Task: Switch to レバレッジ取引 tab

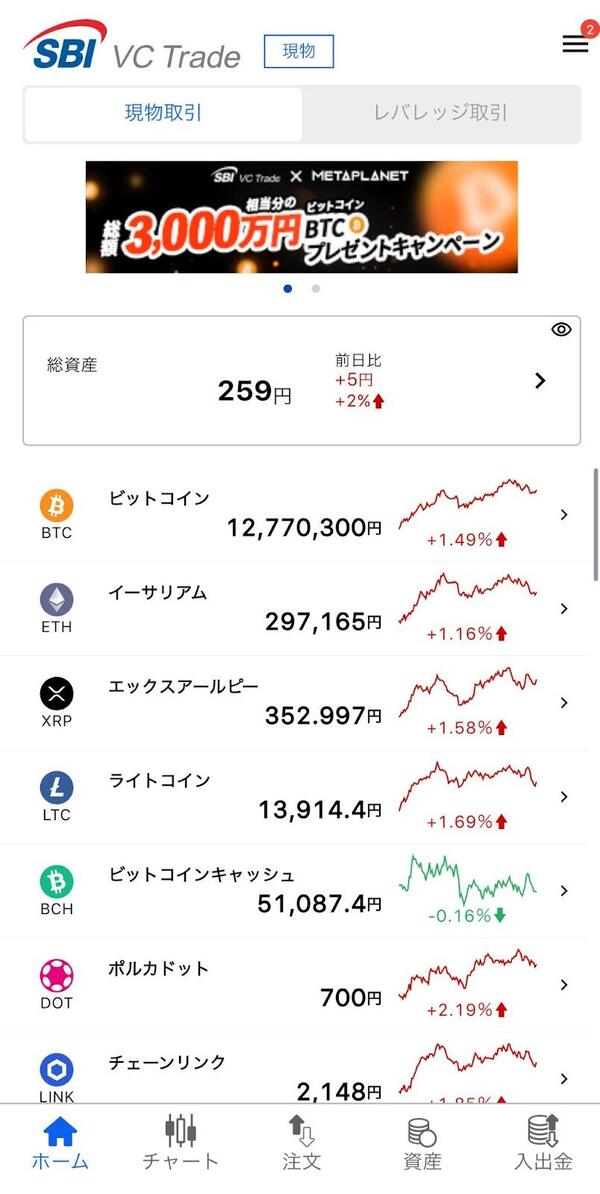Action: (440, 113)
